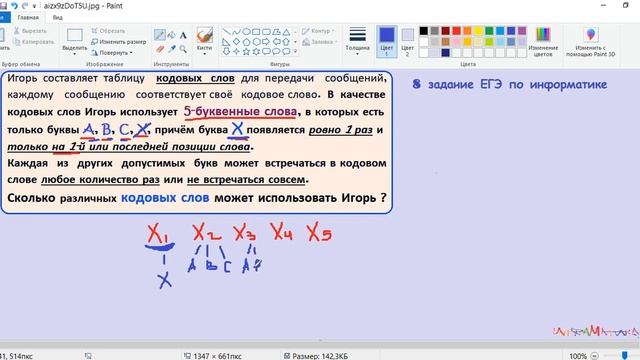Open Изменение цветов color editor
The width and height of the screenshot is (640, 360).
coord(543,41)
